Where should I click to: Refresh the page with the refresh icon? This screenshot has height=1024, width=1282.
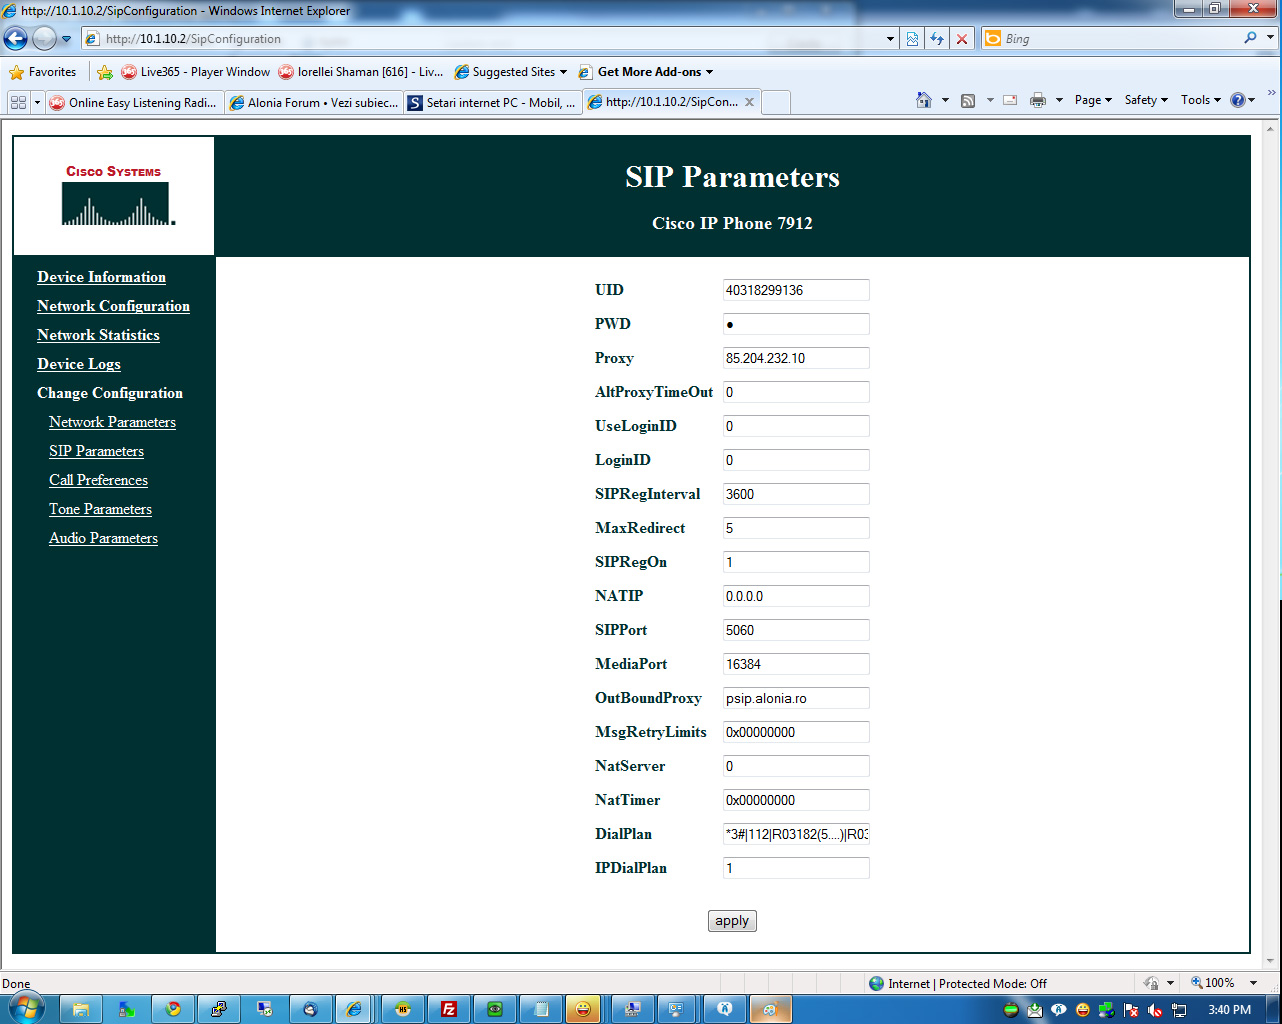click(937, 39)
